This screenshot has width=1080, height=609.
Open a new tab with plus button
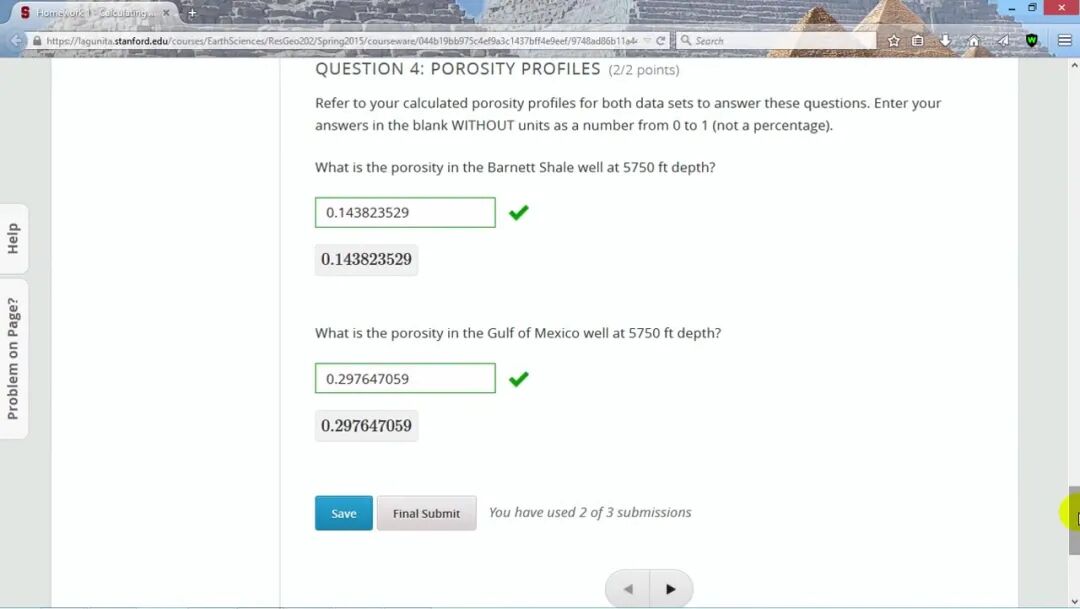coord(192,12)
